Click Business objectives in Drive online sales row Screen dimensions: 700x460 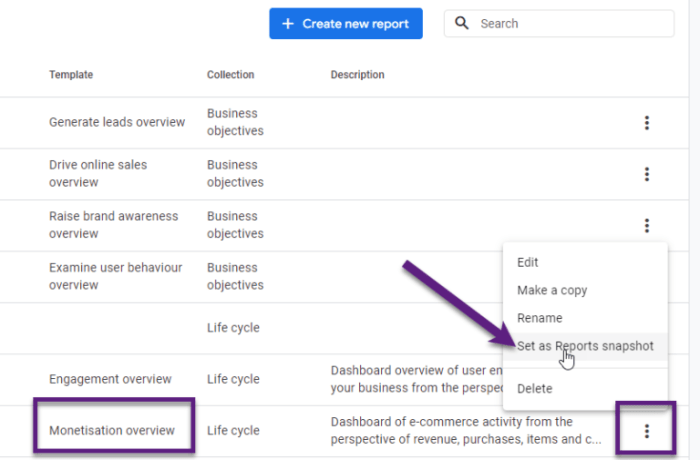(235, 173)
